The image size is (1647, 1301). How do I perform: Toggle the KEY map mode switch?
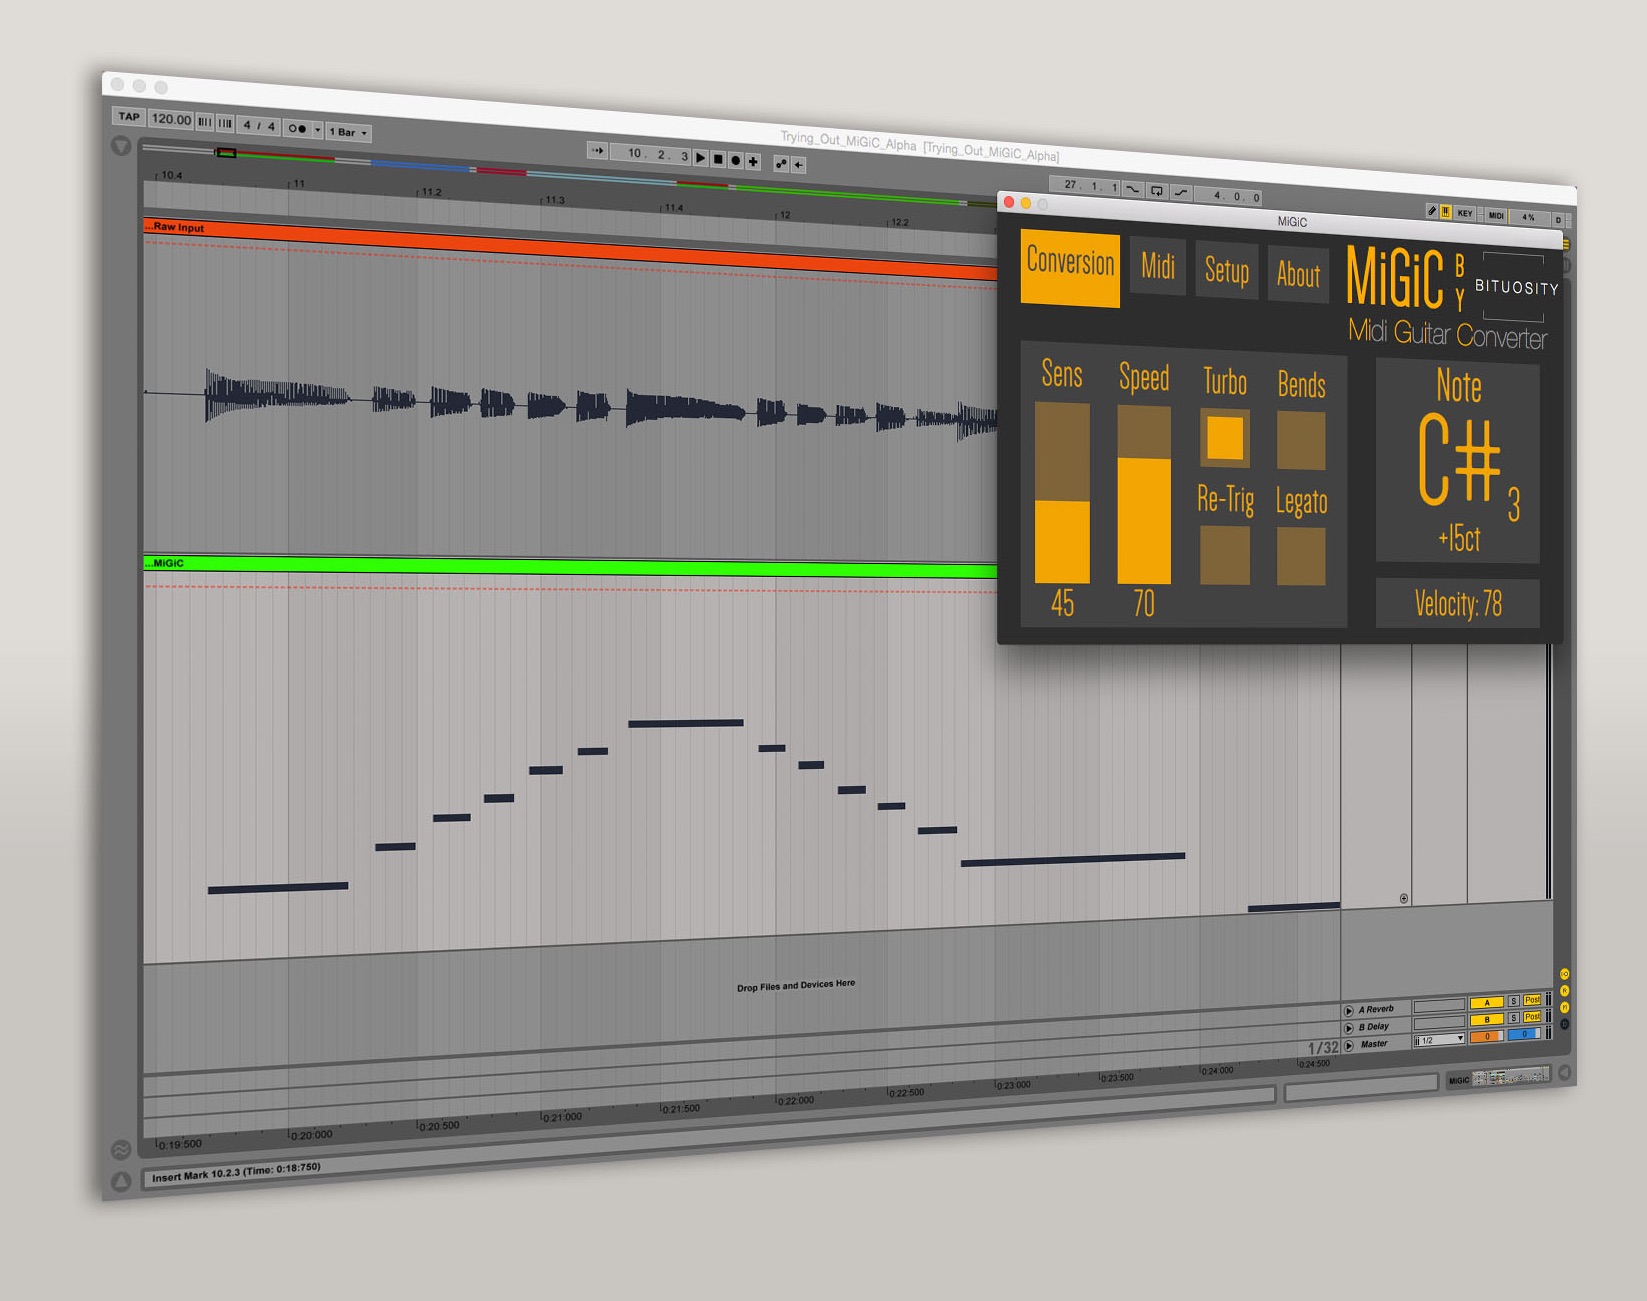[1465, 213]
